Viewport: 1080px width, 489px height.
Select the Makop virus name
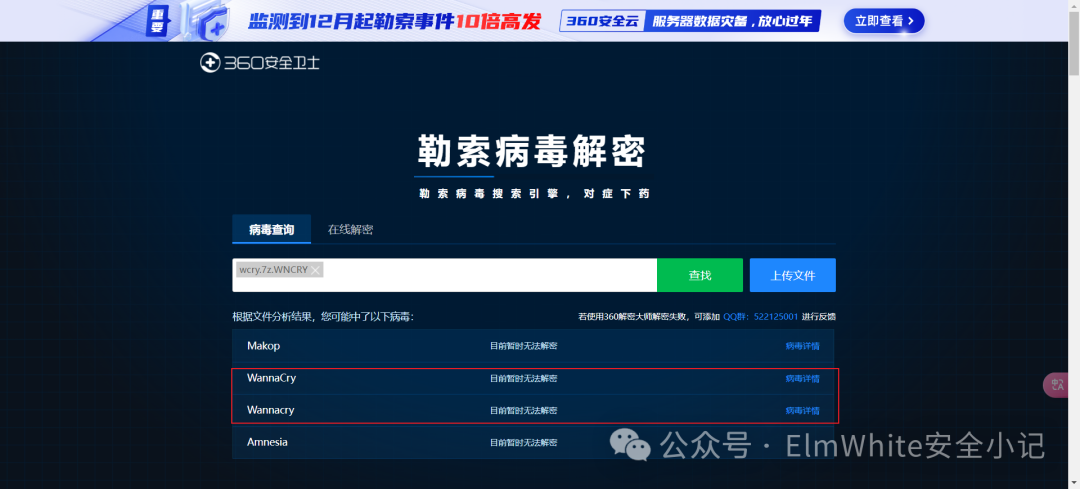click(x=264, y=346)
